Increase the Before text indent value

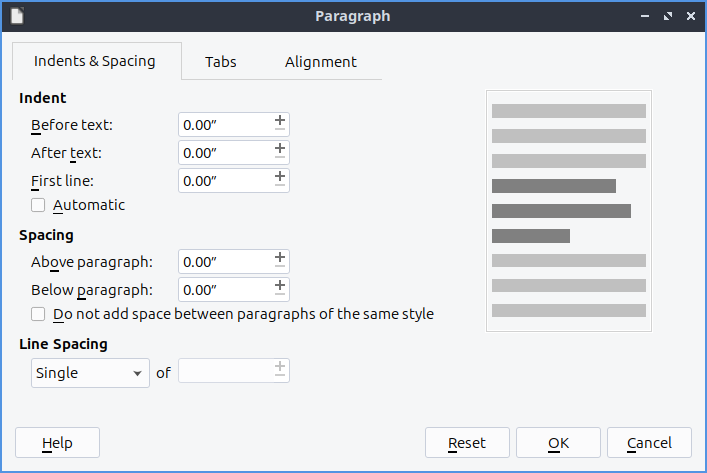point(280,120)
